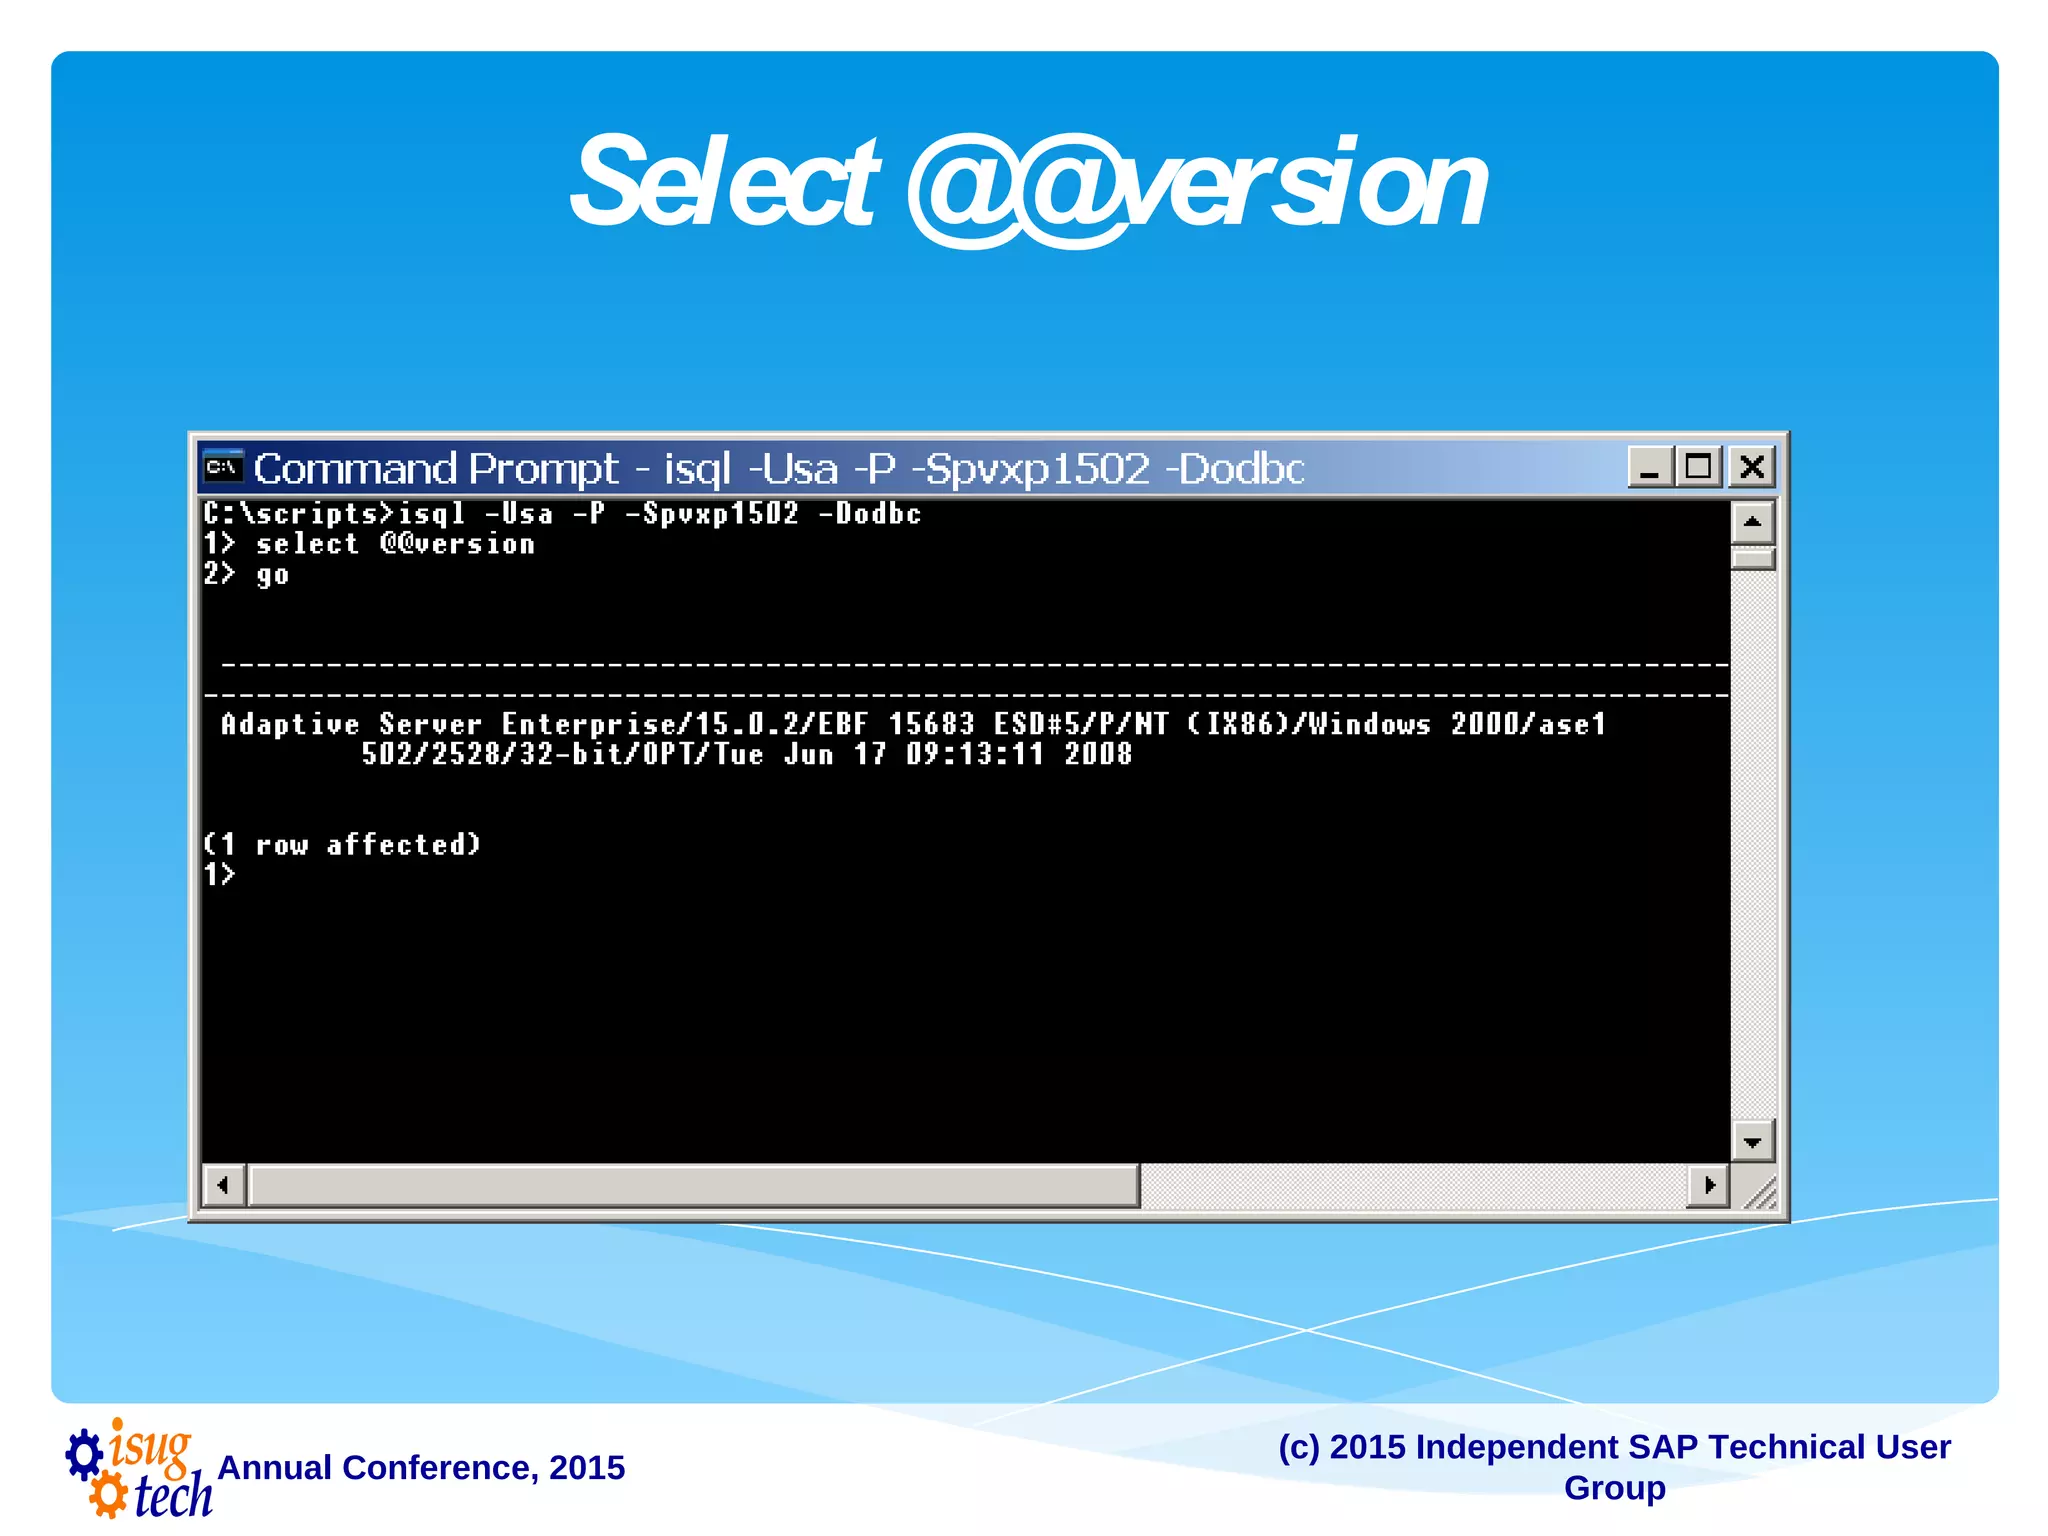Click the Command Prompt system menu icon
2048x1536 pixels.
pyautogui.click(x=223, y=467)
